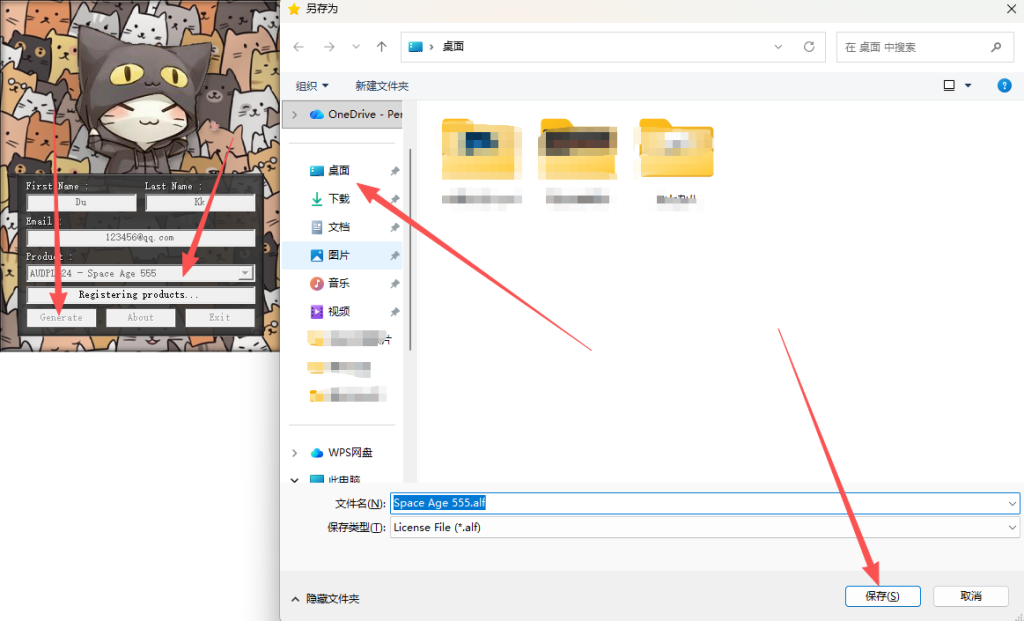Collapse folders via 隐藏文件夹
Viewport: 1024px width, 621px height.
325,598
